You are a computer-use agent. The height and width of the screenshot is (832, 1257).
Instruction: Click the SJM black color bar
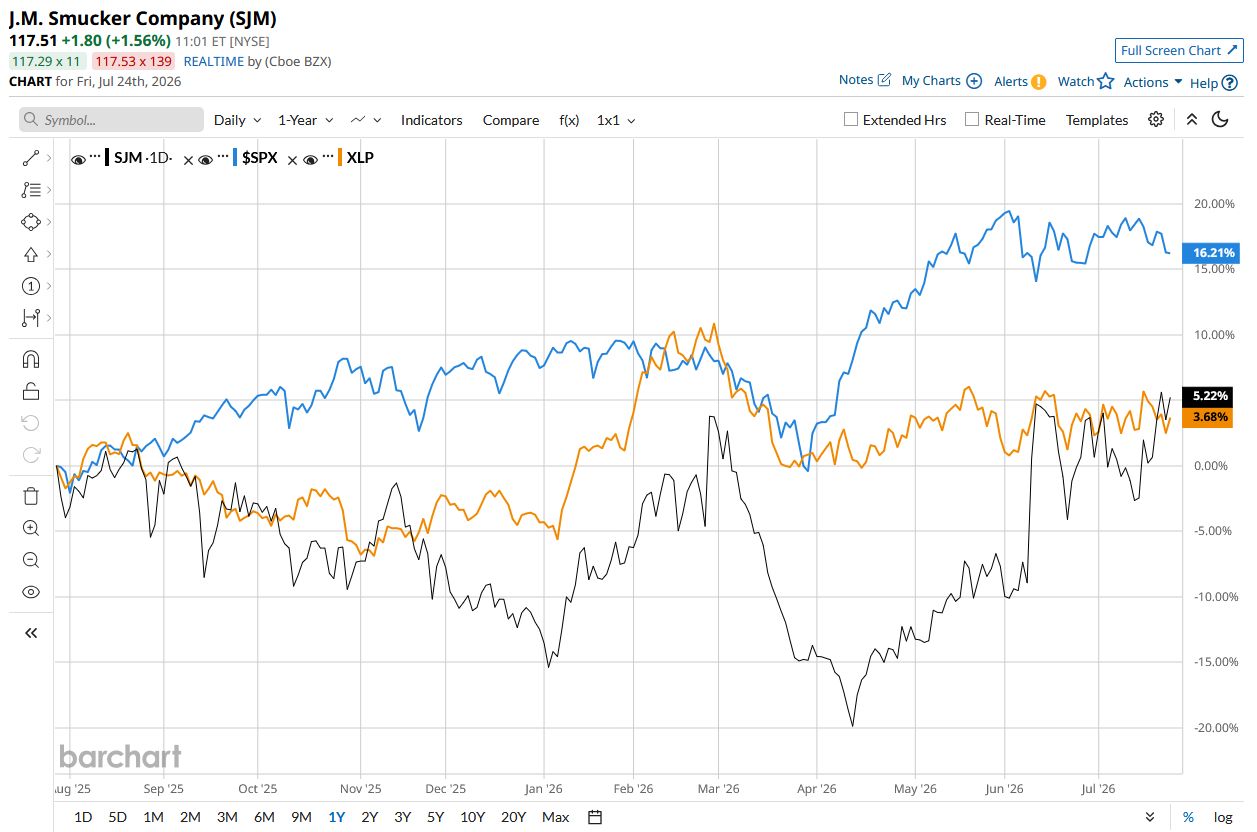click(107, 158)
